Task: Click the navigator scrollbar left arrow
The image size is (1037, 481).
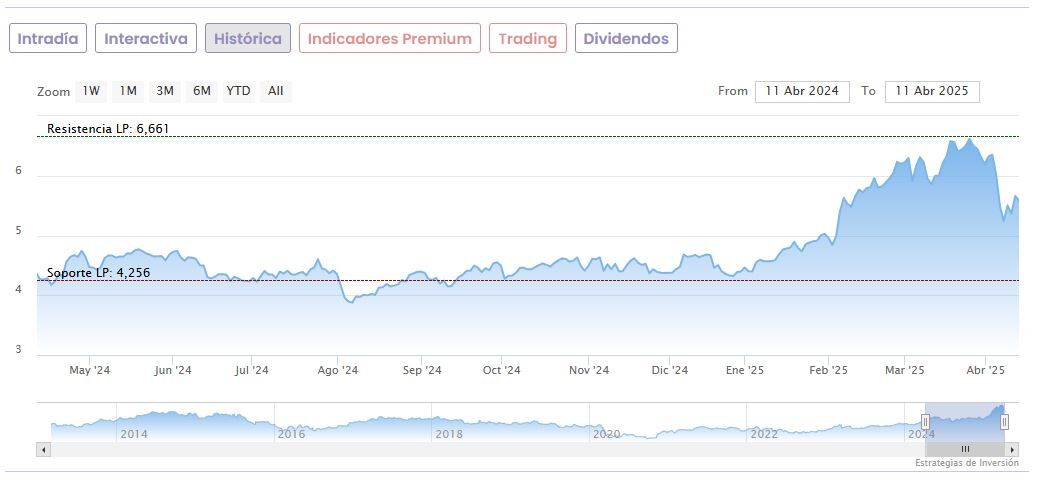Action: coord(43,449)
